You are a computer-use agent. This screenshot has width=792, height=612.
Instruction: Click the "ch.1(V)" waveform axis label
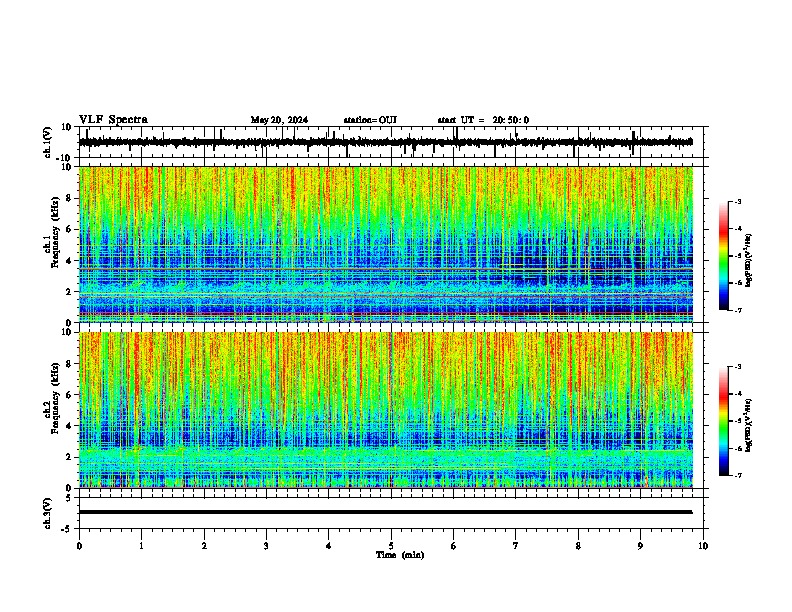48,142
